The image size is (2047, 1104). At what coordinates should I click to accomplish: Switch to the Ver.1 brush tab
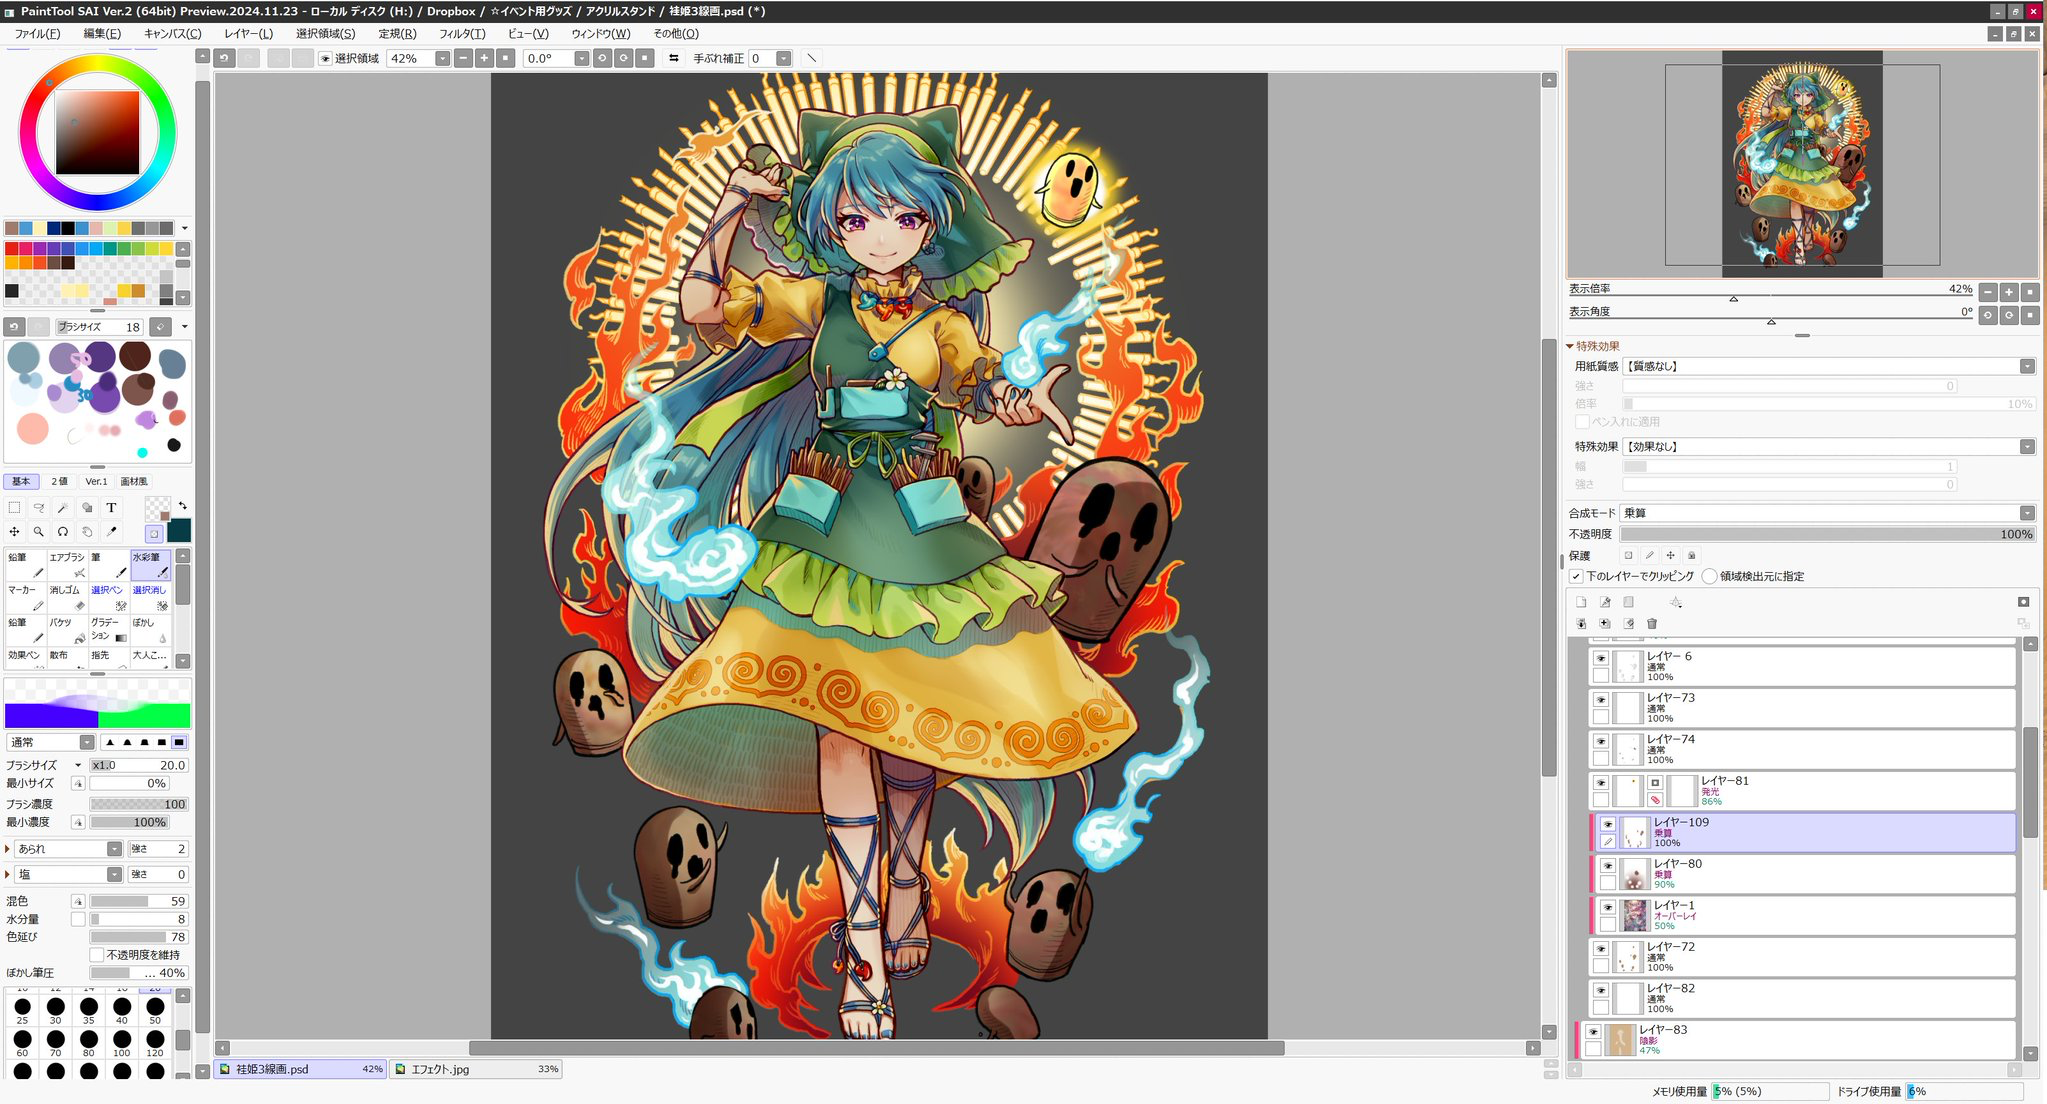point(96,481)
